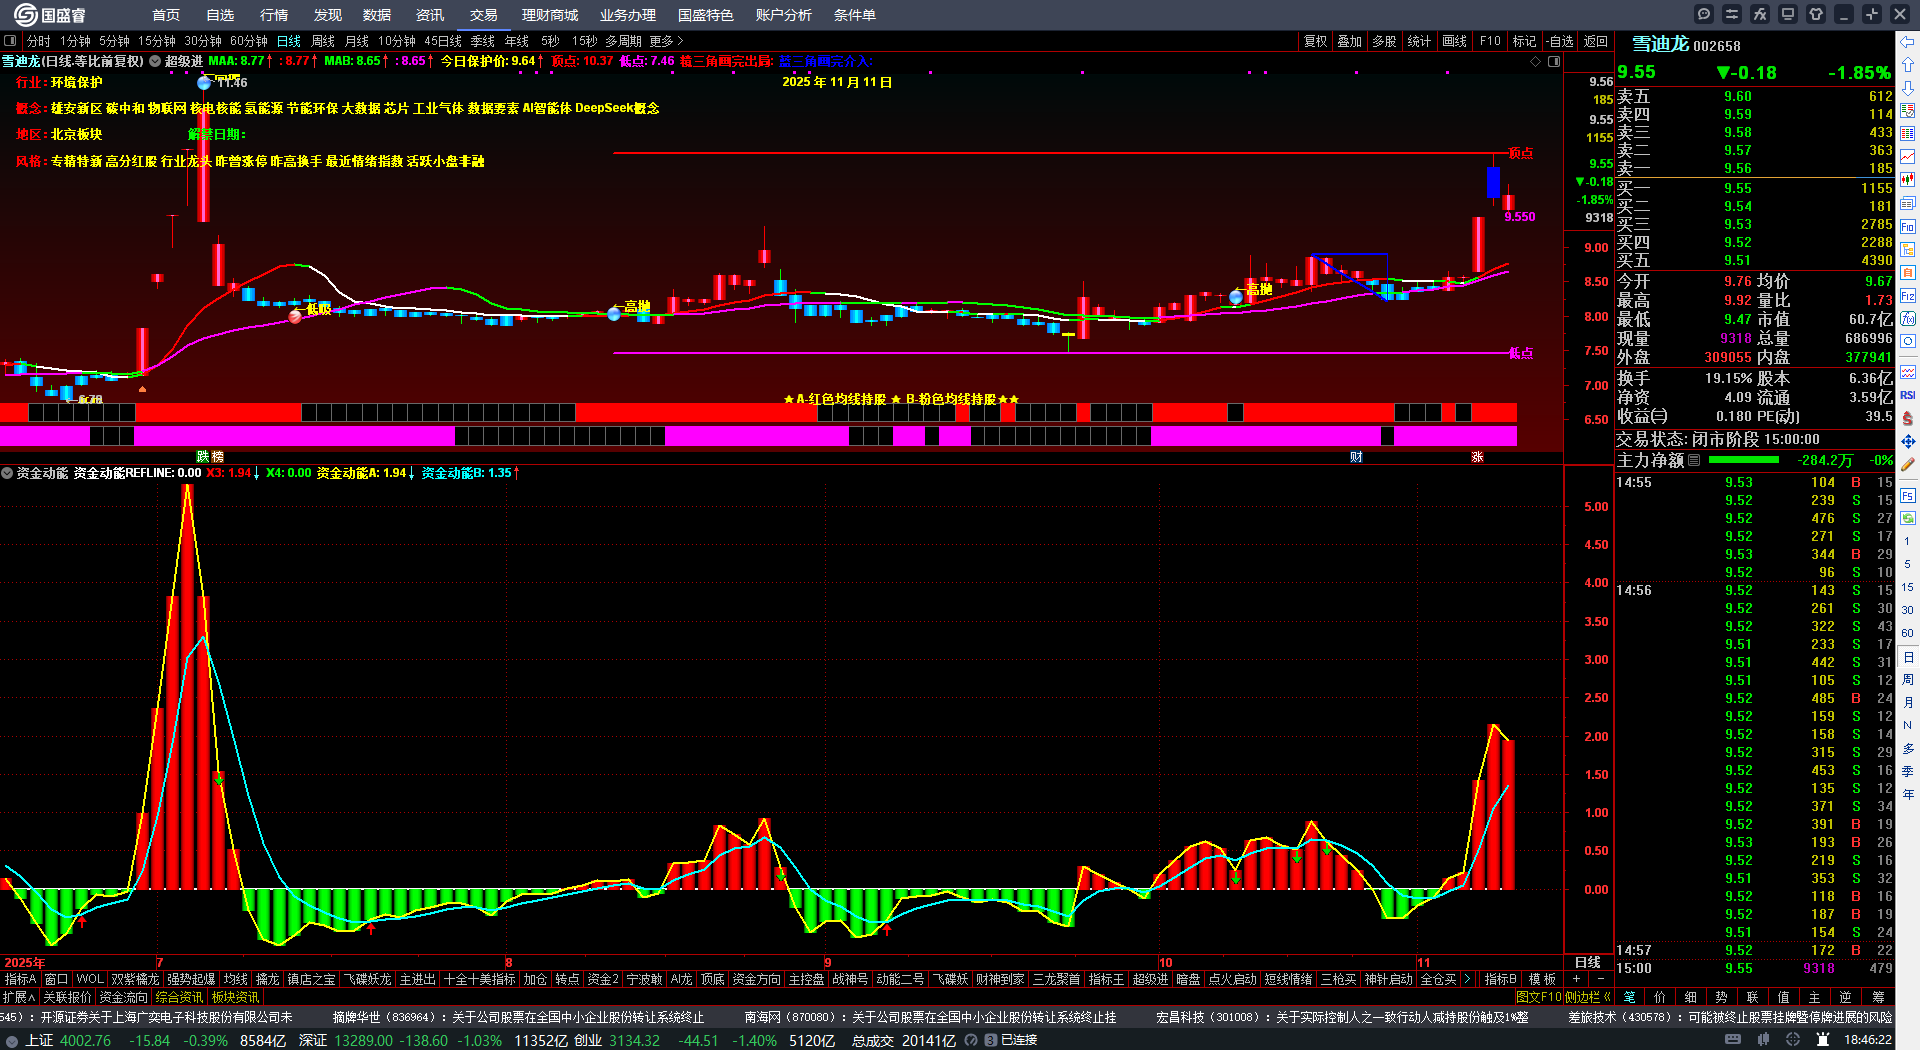This screenshot has height=1050, width=1920.
Task: Open the 理财商城 menu
Action: coord(550,15)
